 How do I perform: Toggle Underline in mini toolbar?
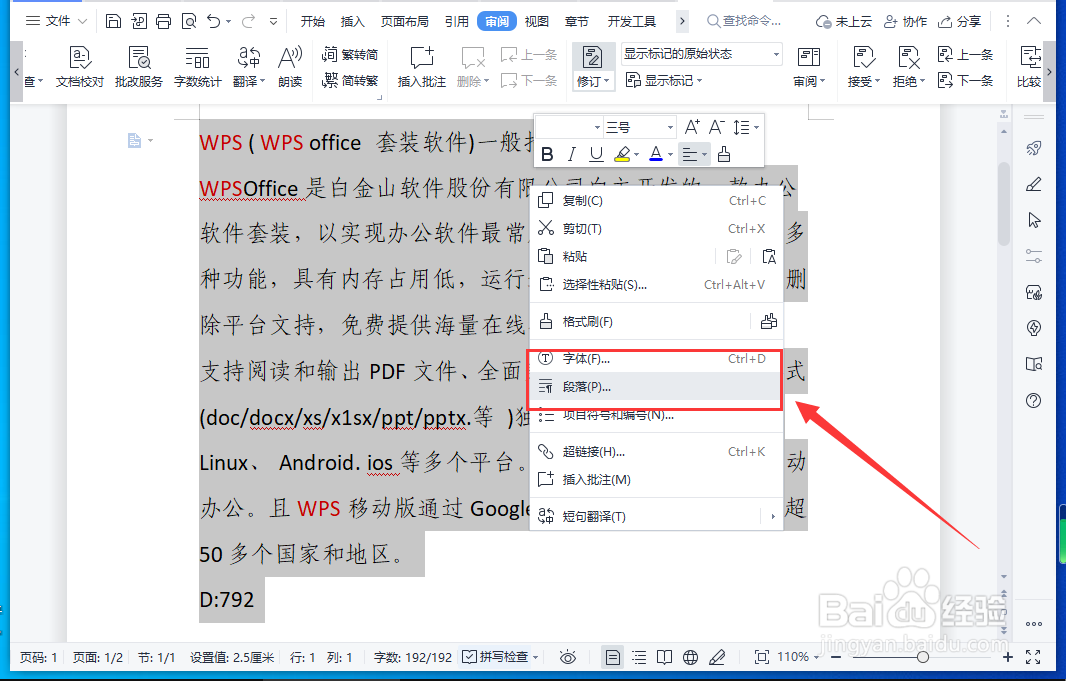click(596, 155)
